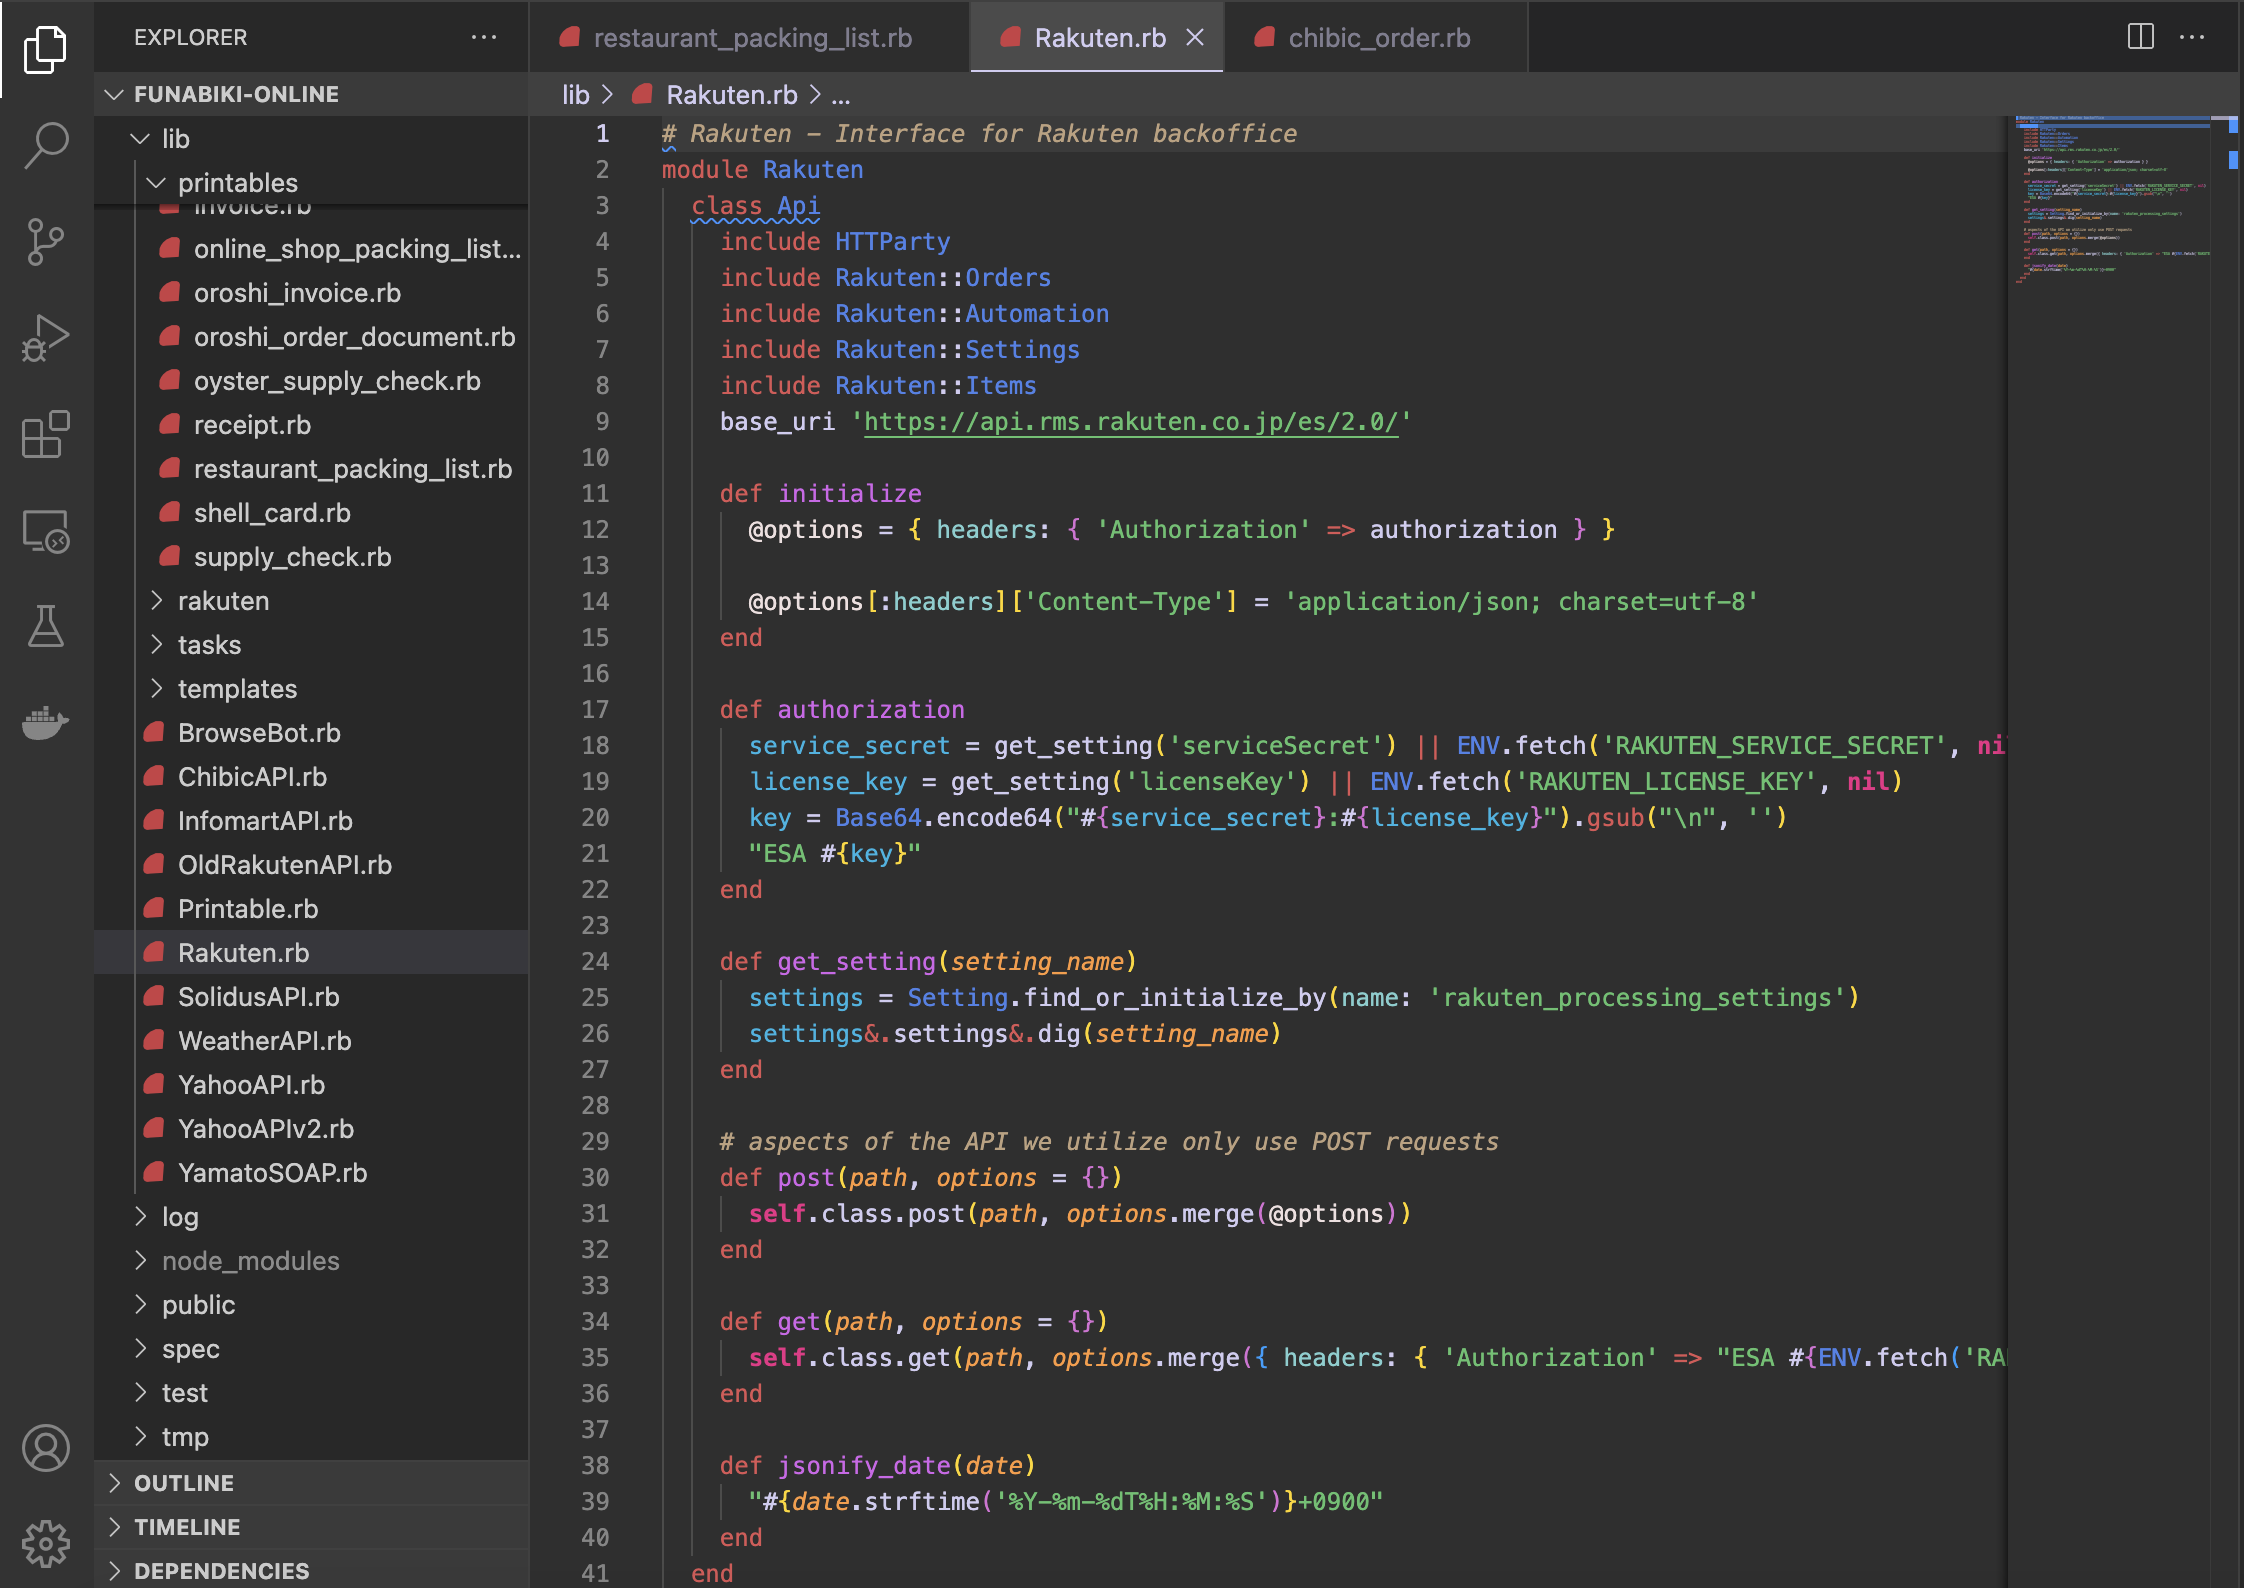Click Ruby icon next to WeatherAPI.rb
2244x1588 pixels.
(x=154, y=1040)
